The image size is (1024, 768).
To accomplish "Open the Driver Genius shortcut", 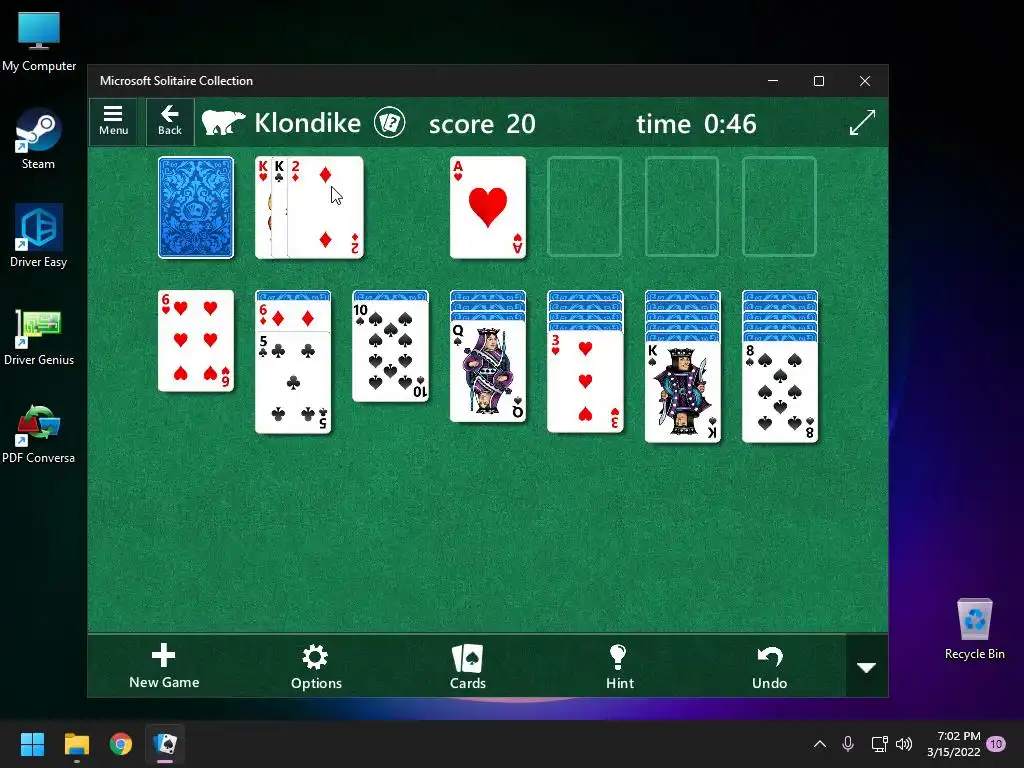I will click(x=39, y=336).
